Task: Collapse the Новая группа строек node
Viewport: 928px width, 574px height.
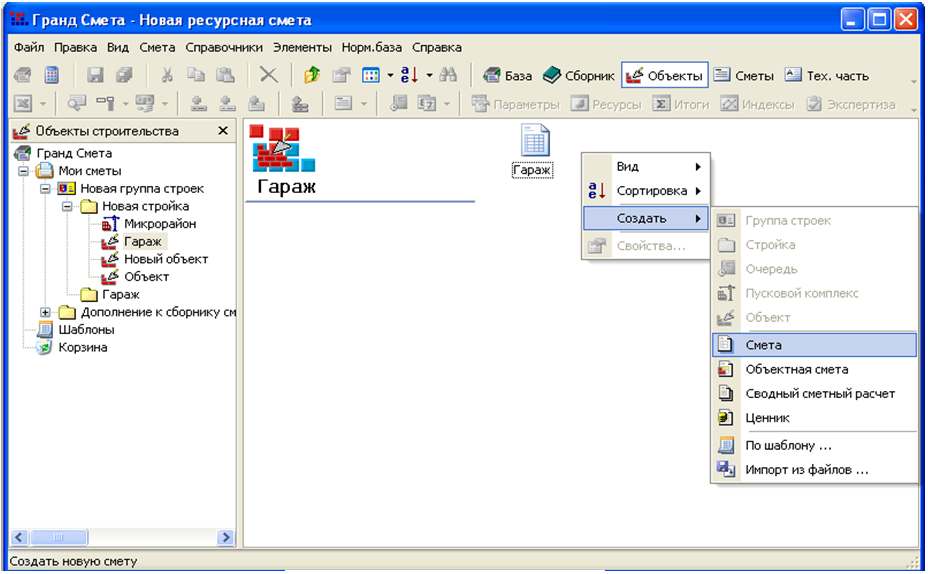Action: tap(45, 189)
